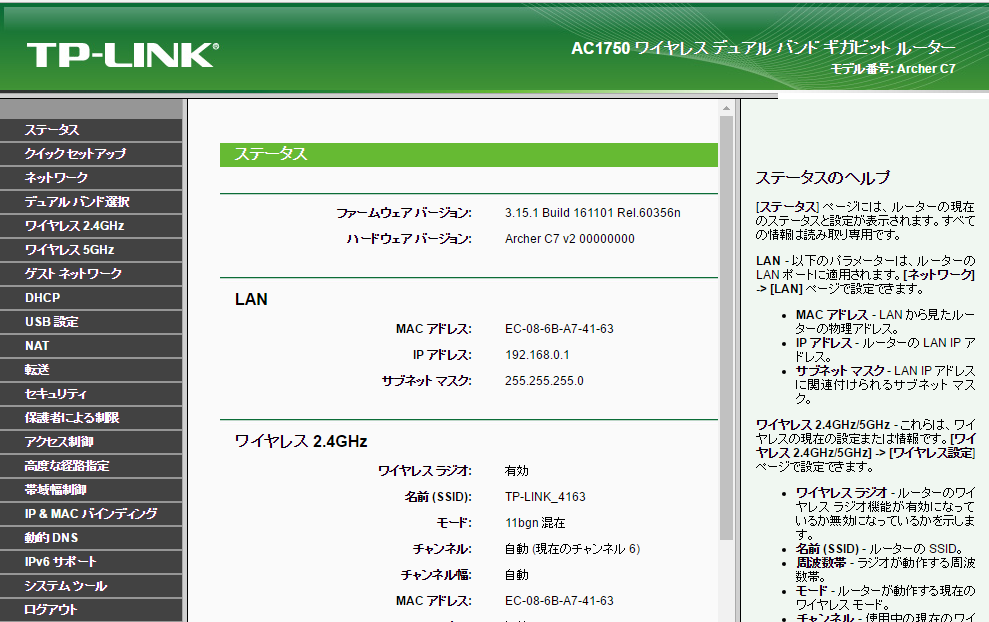Click ステータスのヘルプ help title
The height and width of the screenshot is (622, 989).
822,178
